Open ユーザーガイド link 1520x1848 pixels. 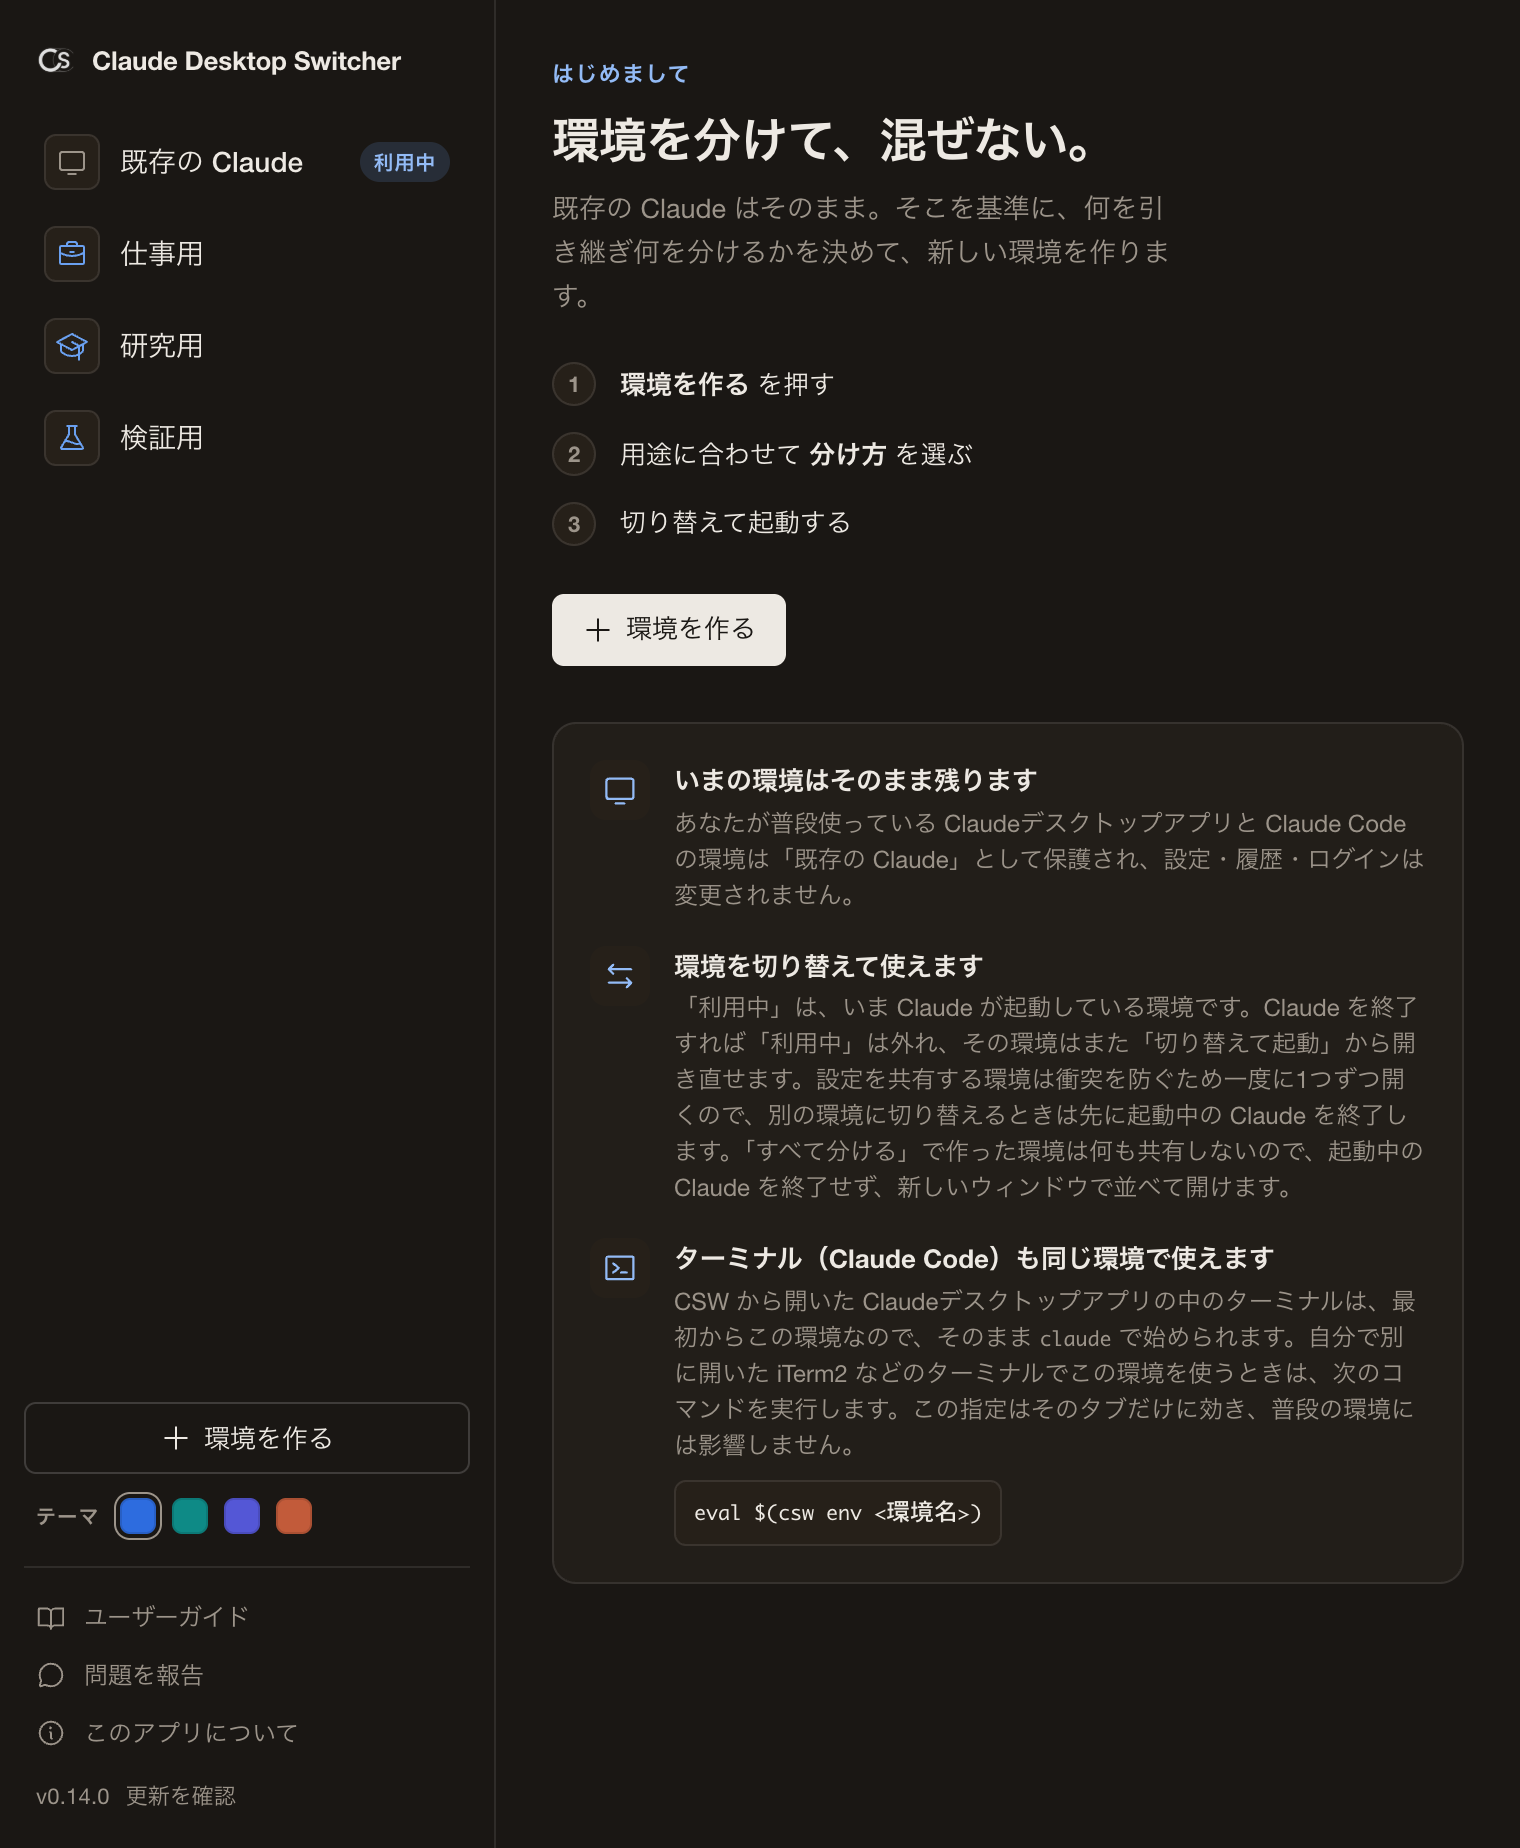pyautogui.click(x=143, y=1617)
